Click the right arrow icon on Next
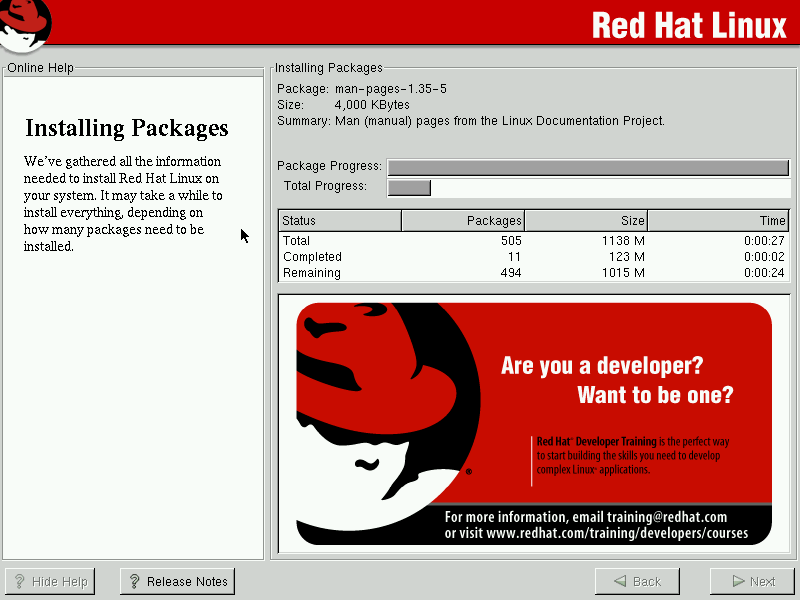The width and height of the screenshot is (800, 600). click(x=738, y=581)
